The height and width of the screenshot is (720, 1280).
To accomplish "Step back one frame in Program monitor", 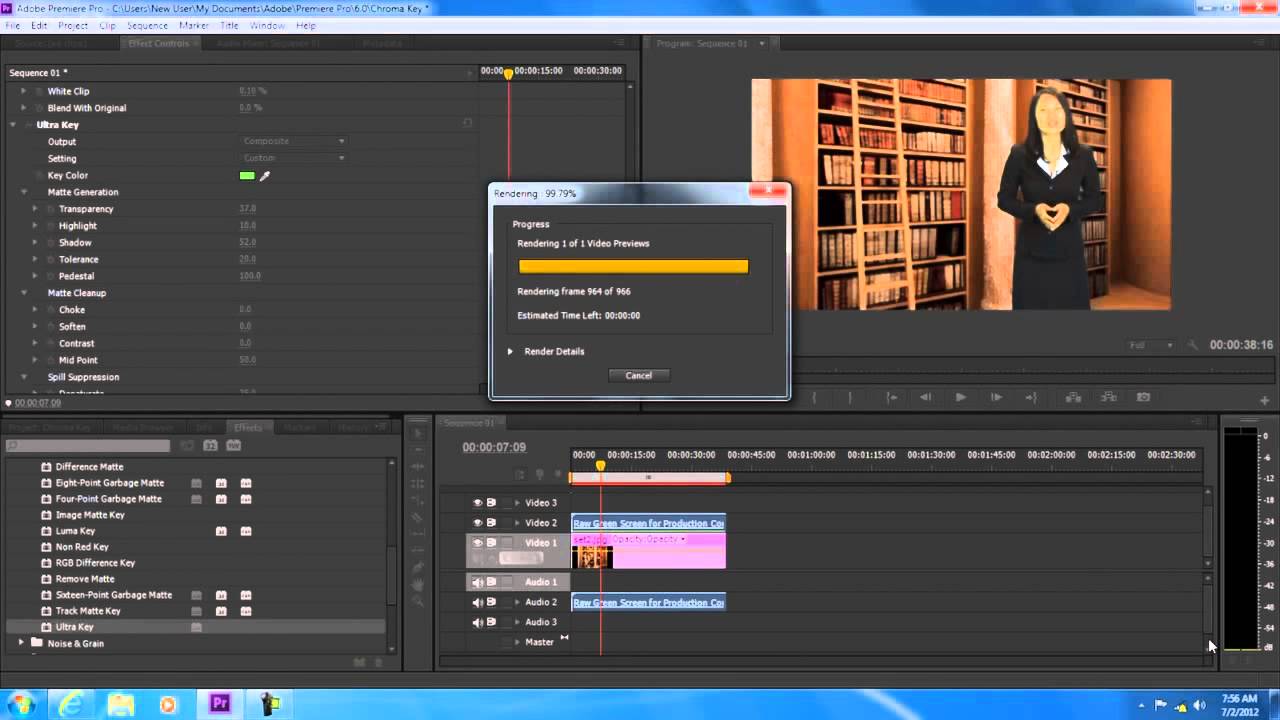I will click(926, 397).
